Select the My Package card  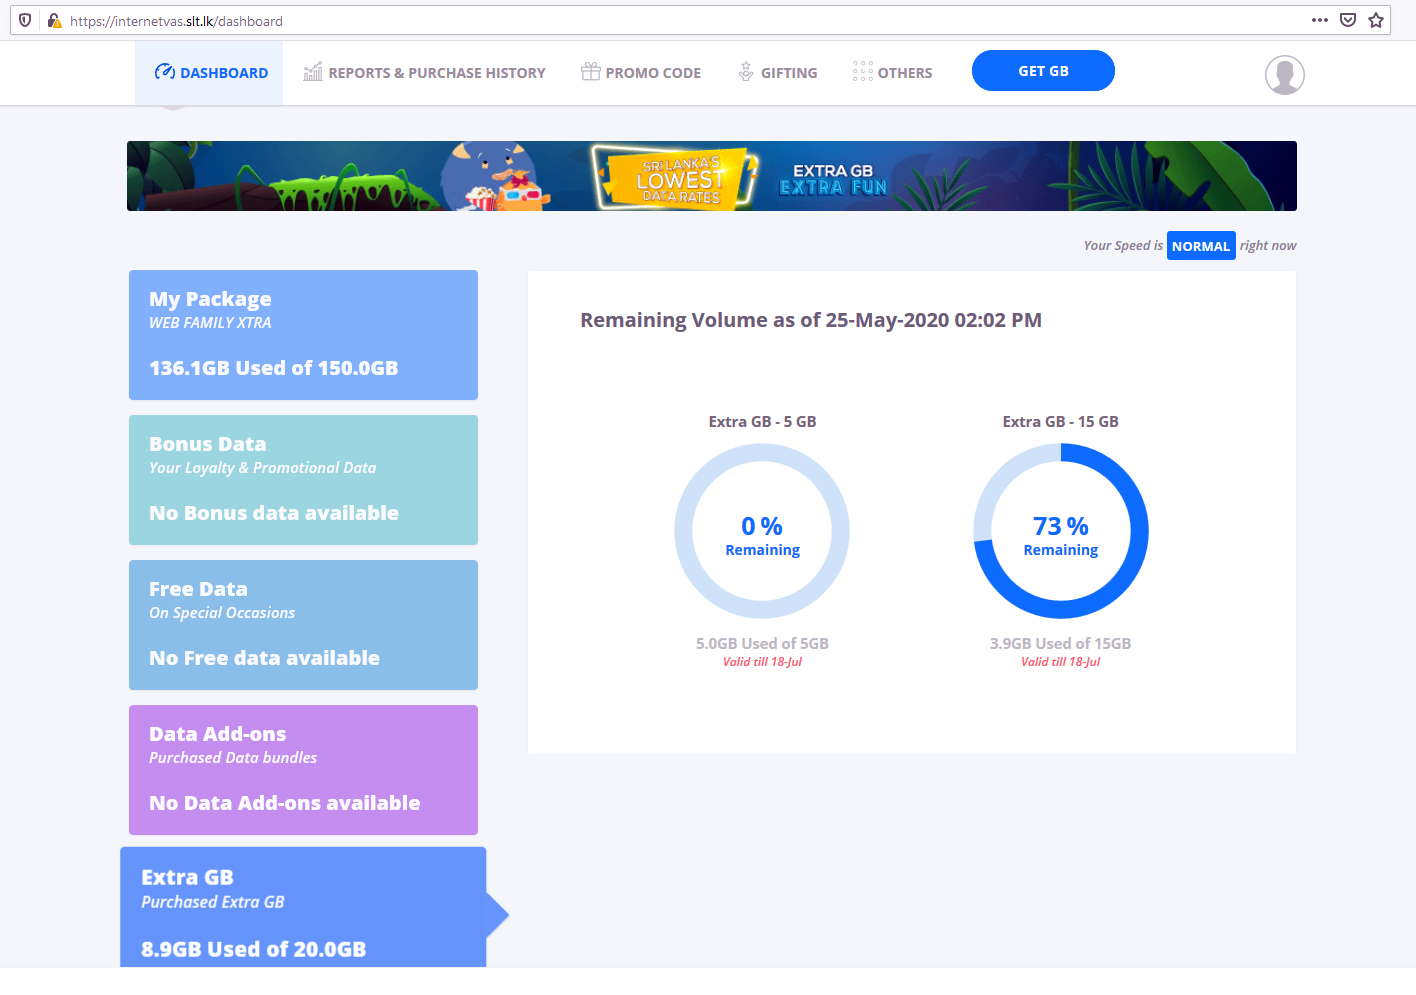click(x=303, y=335)
